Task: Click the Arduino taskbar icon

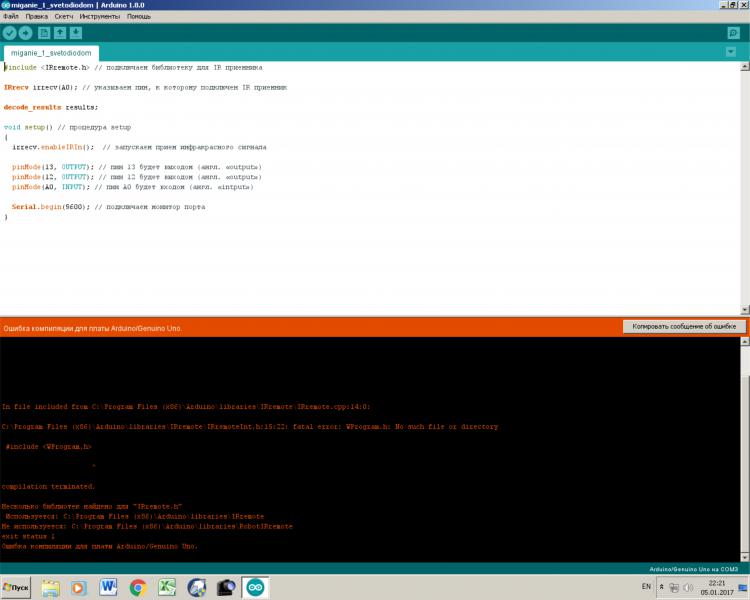Action: coord(255,587)
